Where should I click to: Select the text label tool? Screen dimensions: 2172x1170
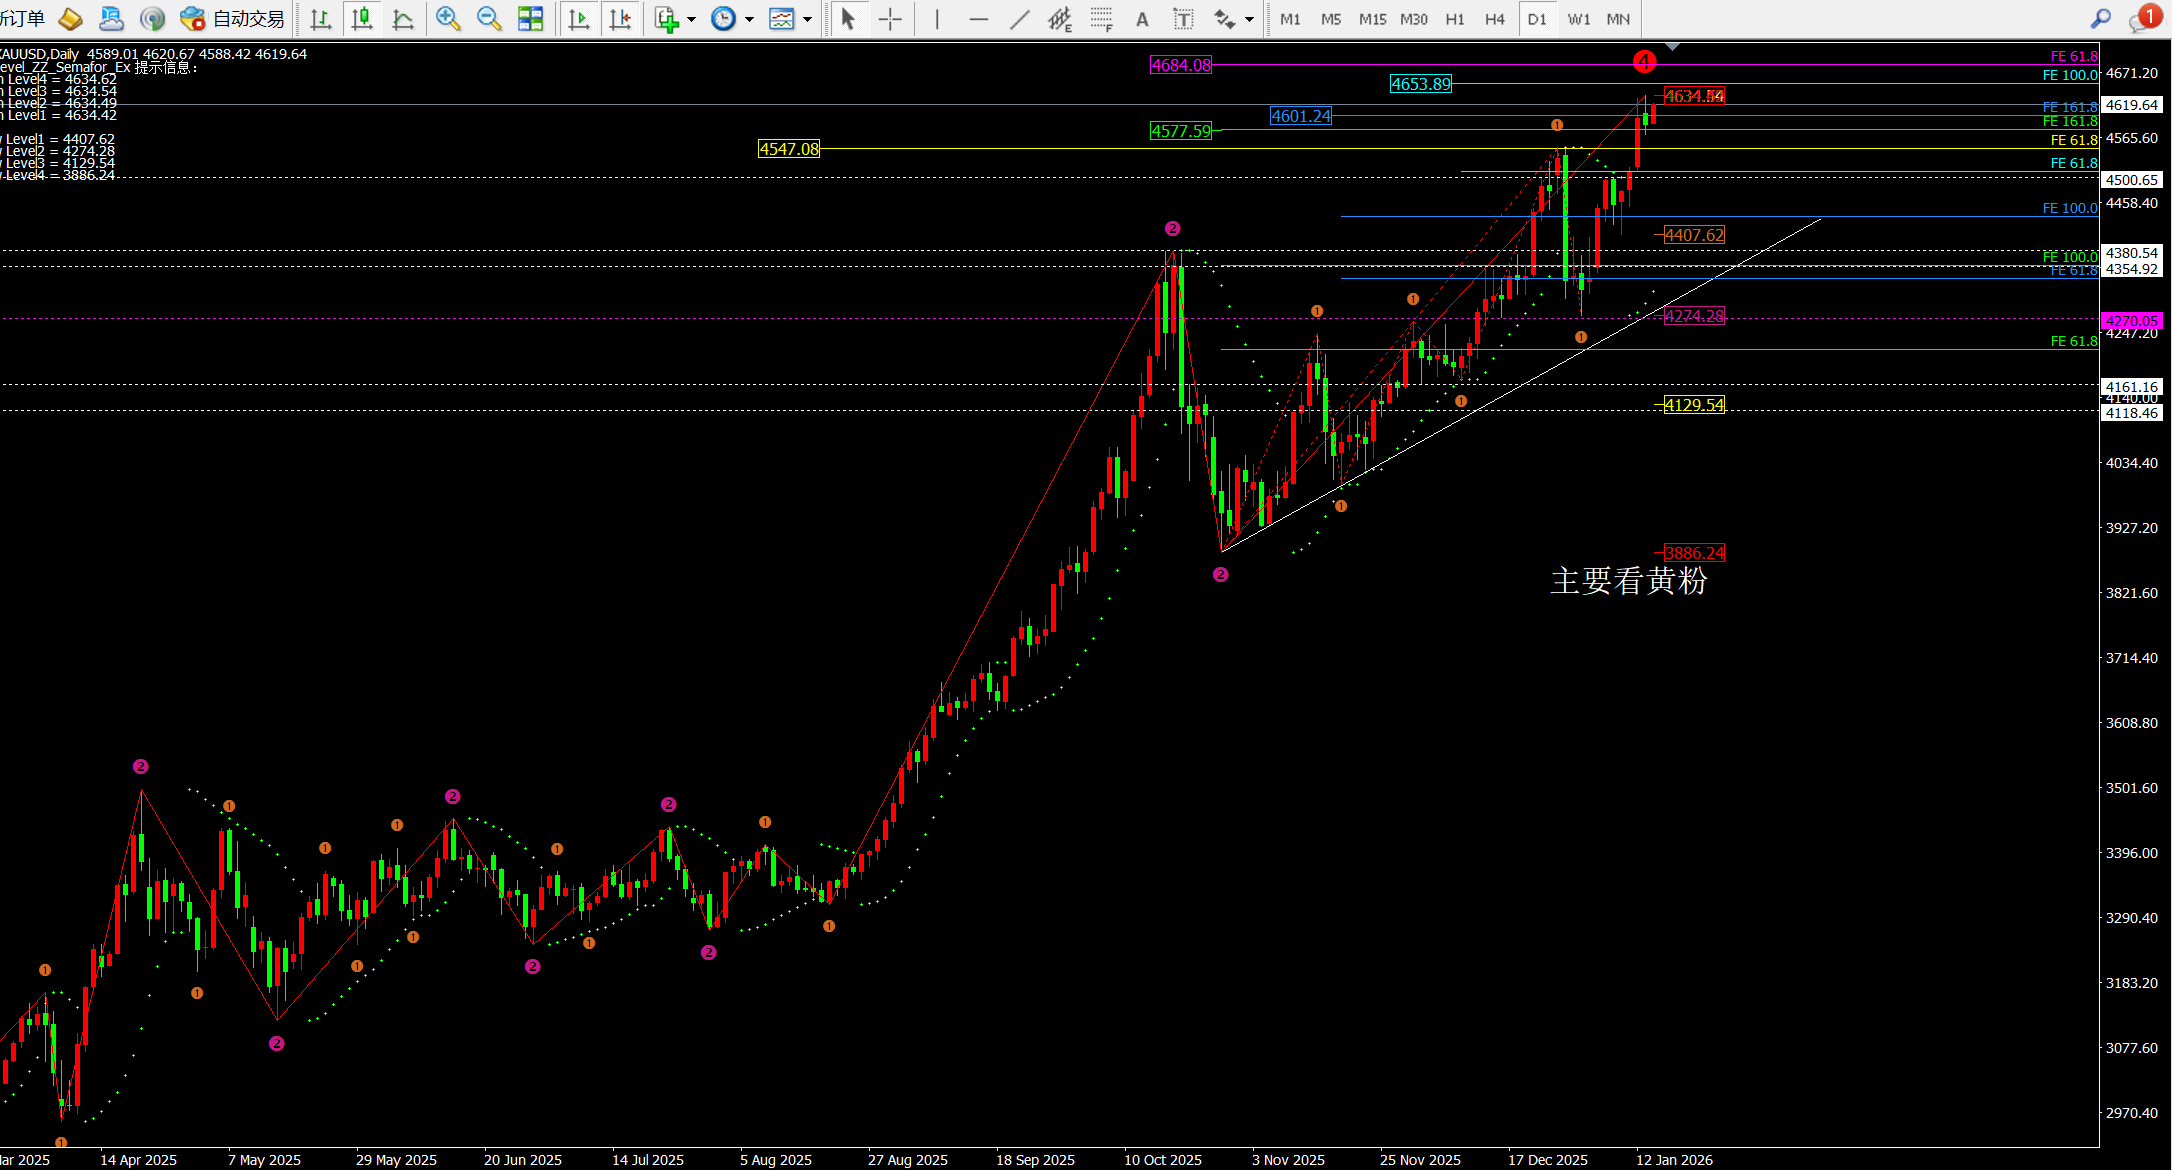pos(1183,18)
